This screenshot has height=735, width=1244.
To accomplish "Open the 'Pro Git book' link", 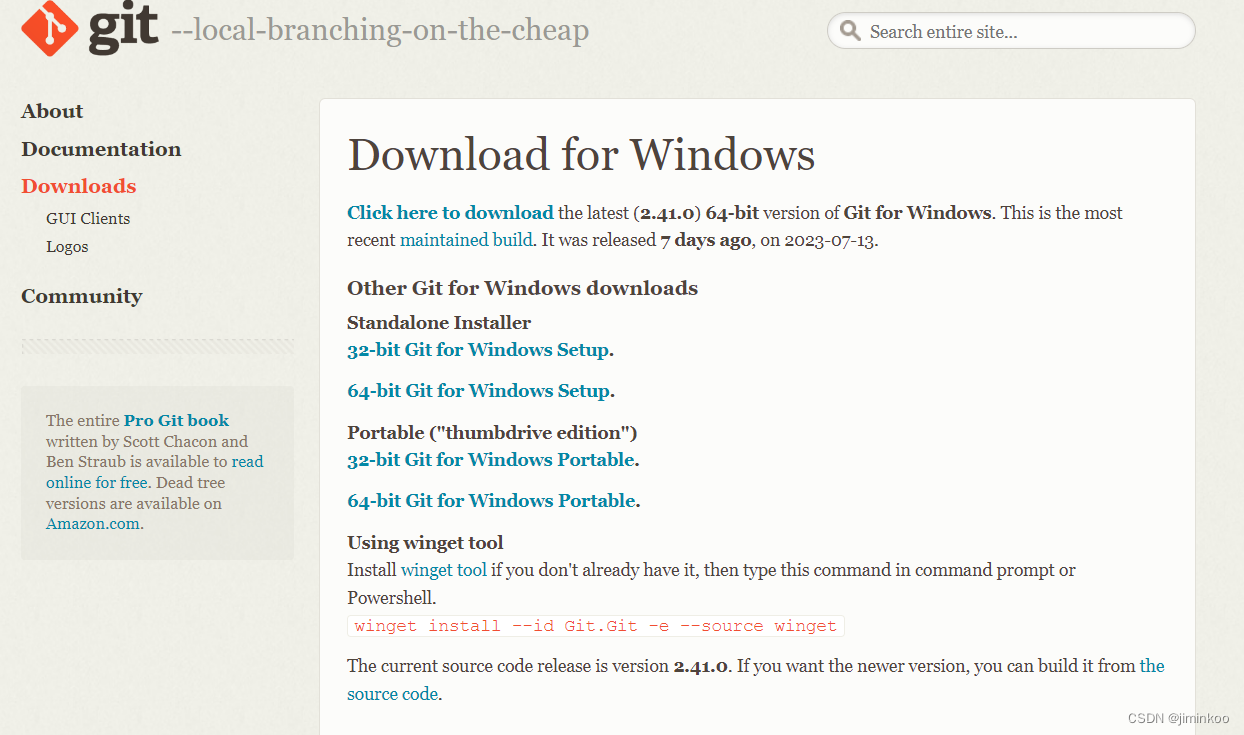I will click(x=176, y=420).
